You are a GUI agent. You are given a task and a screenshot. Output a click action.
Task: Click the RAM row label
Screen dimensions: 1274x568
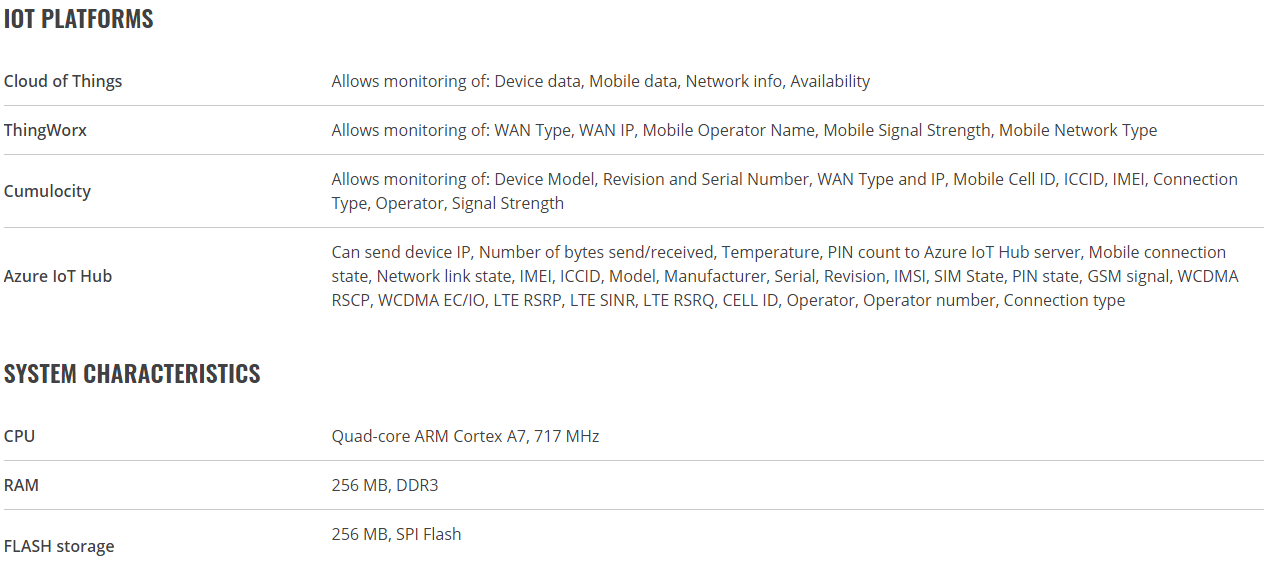point(21,485)
